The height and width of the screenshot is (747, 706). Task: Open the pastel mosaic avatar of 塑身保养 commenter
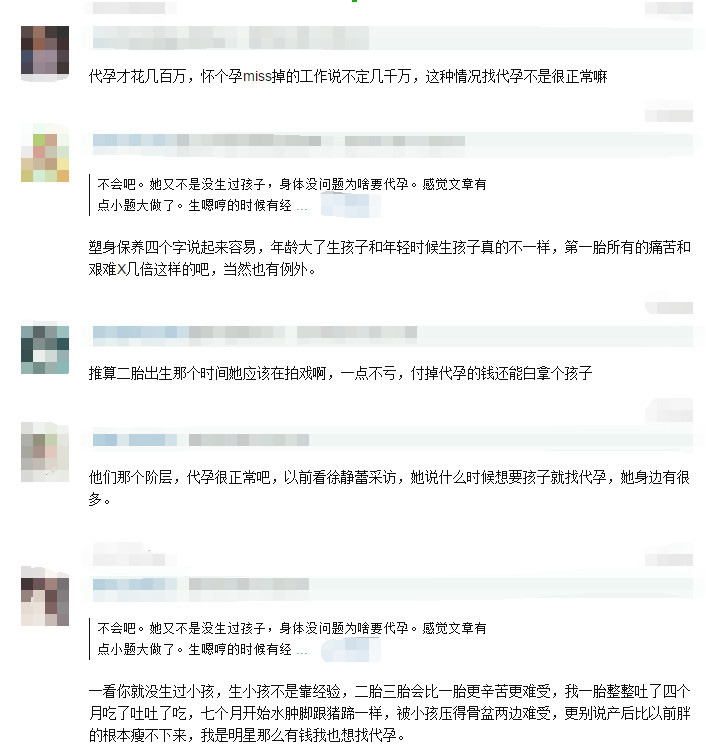pos(45,158)
